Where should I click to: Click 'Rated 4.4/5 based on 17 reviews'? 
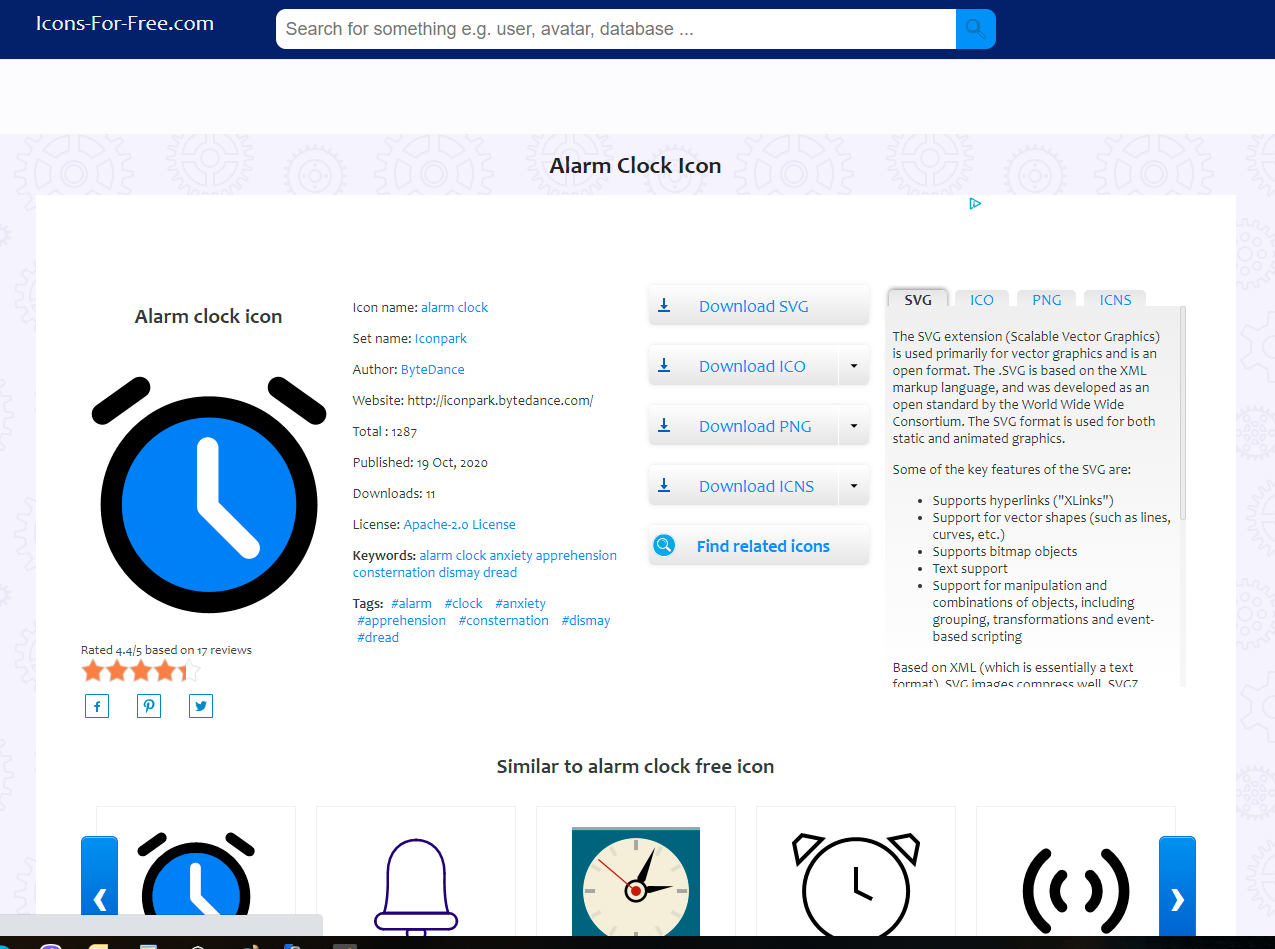[166, 650]
